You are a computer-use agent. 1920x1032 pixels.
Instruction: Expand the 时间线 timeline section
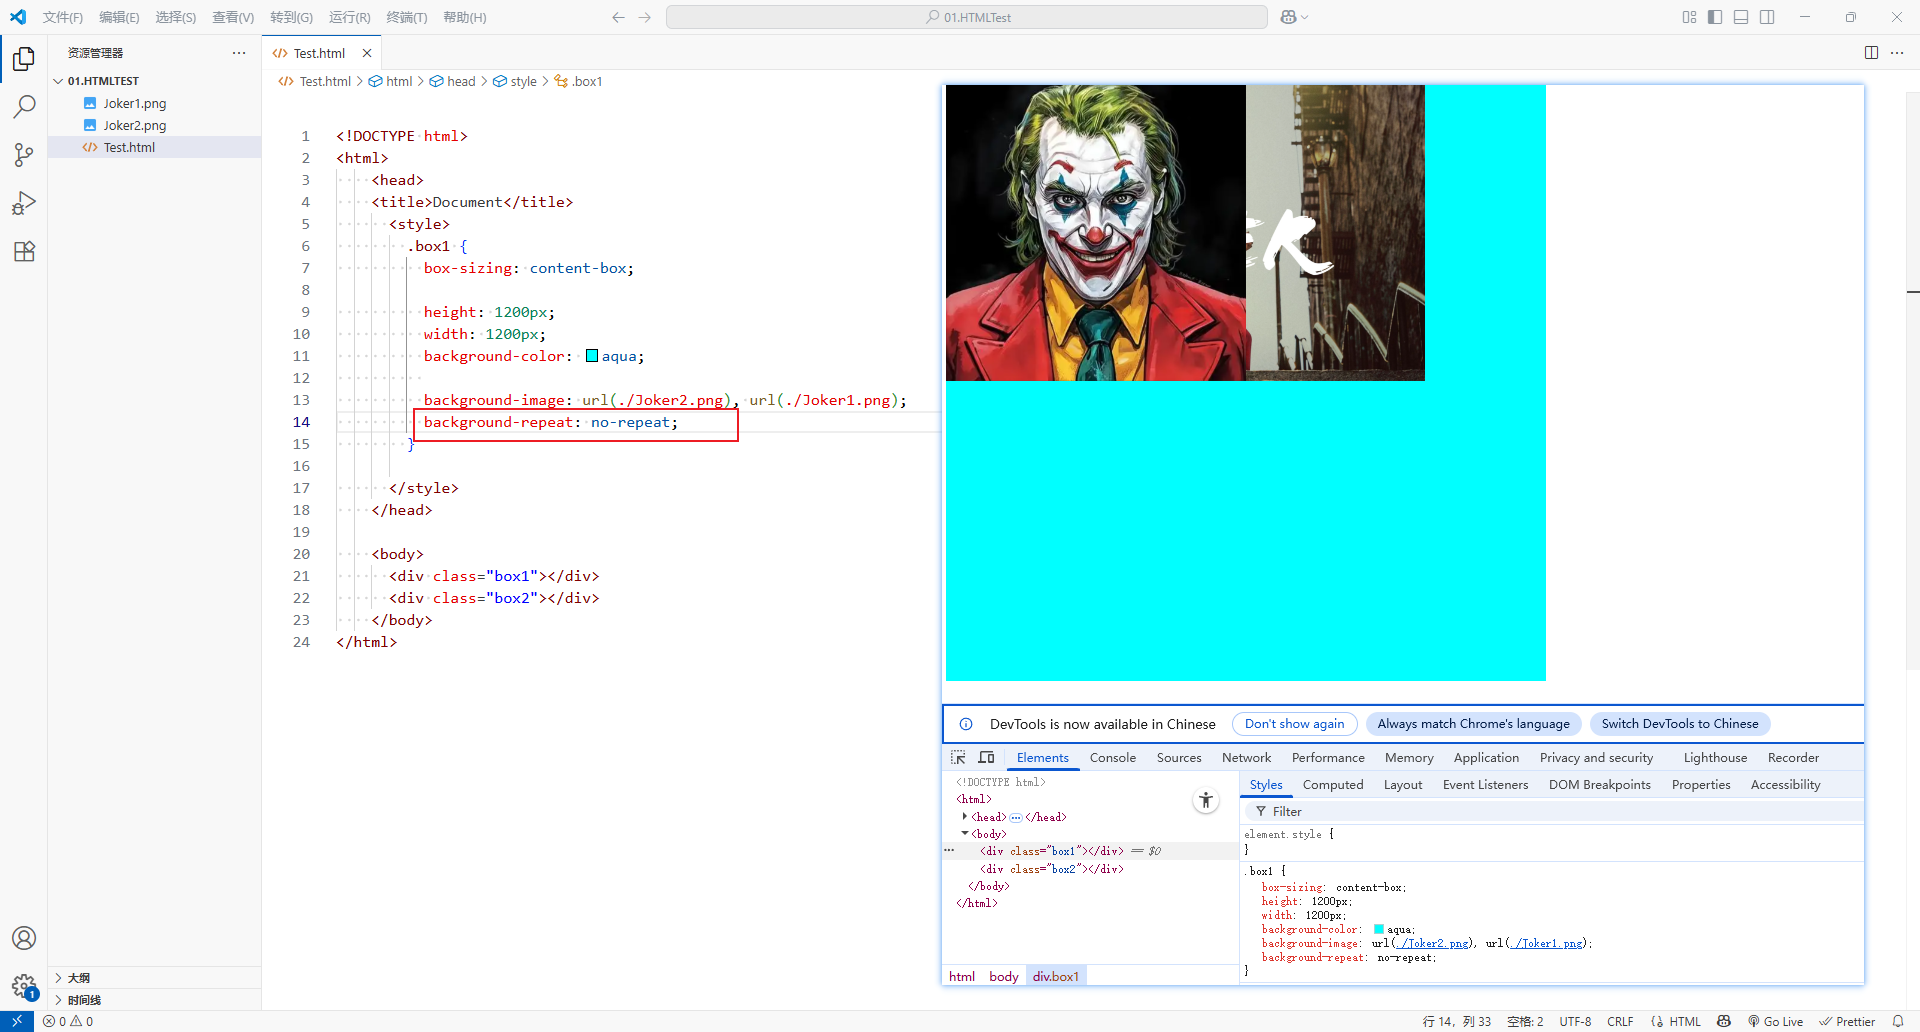click(x=58, y=1000)
